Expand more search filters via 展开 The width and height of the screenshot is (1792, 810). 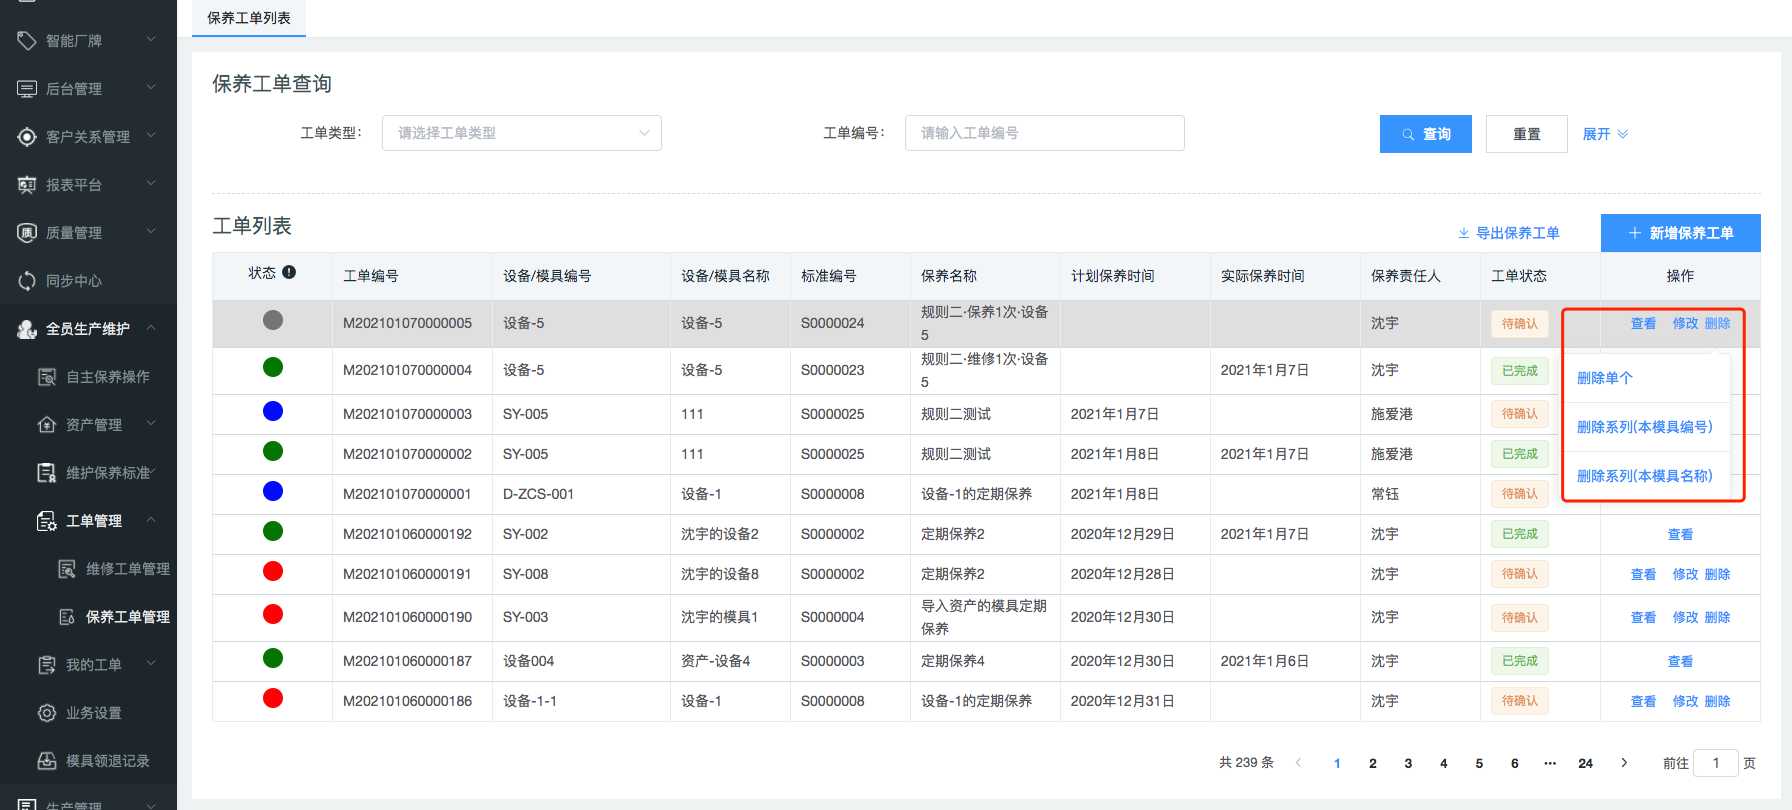1605,134
